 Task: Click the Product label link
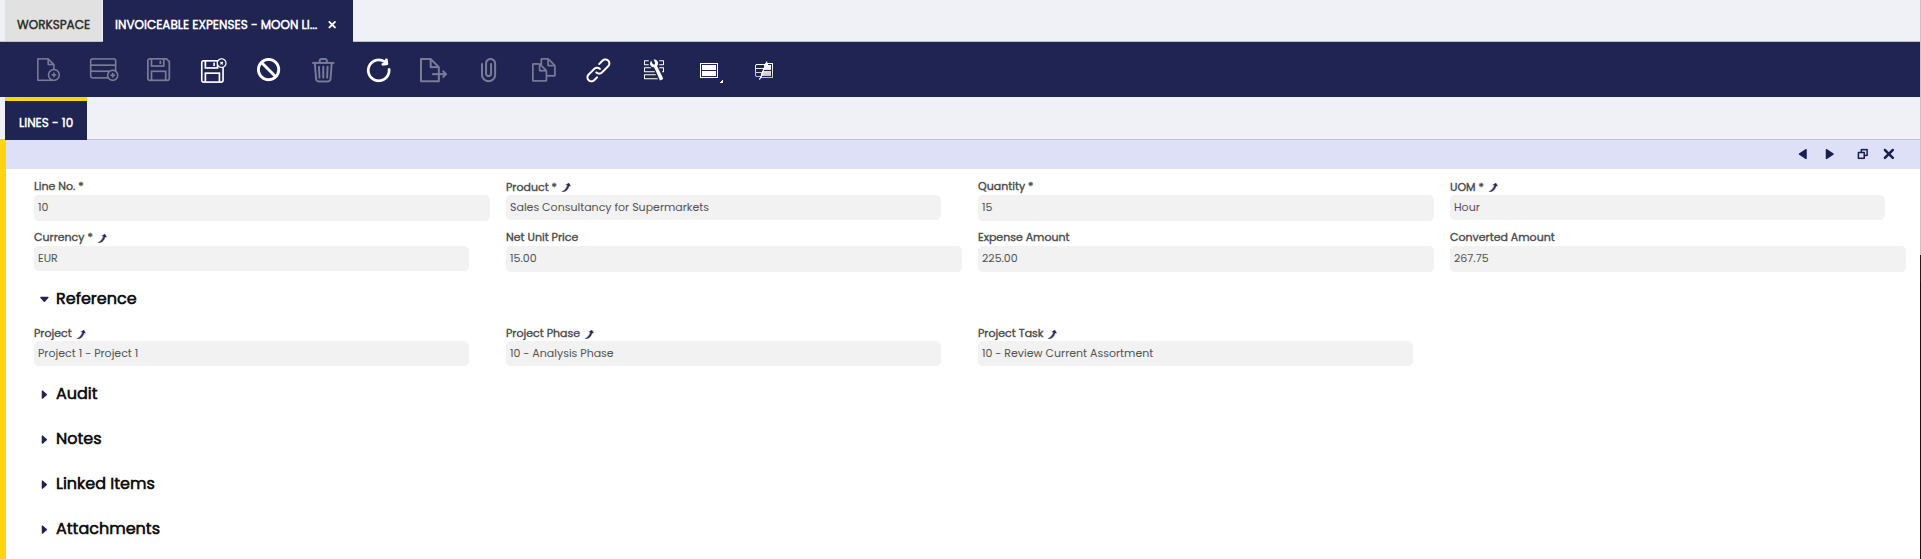(x=527, y=187)
